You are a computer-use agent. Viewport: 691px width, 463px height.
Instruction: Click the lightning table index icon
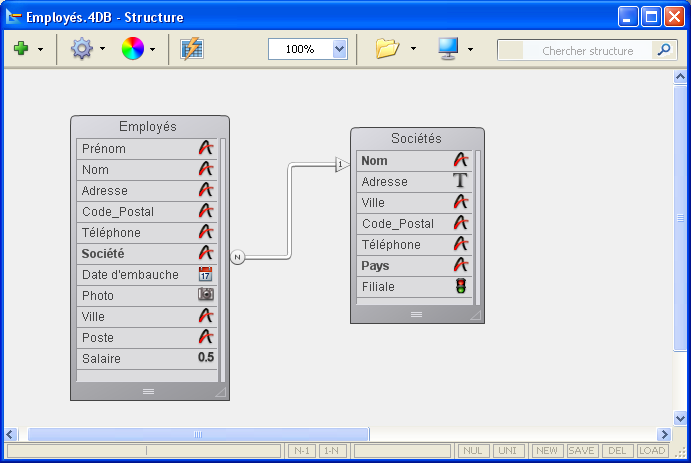click(x=192, y=49)
